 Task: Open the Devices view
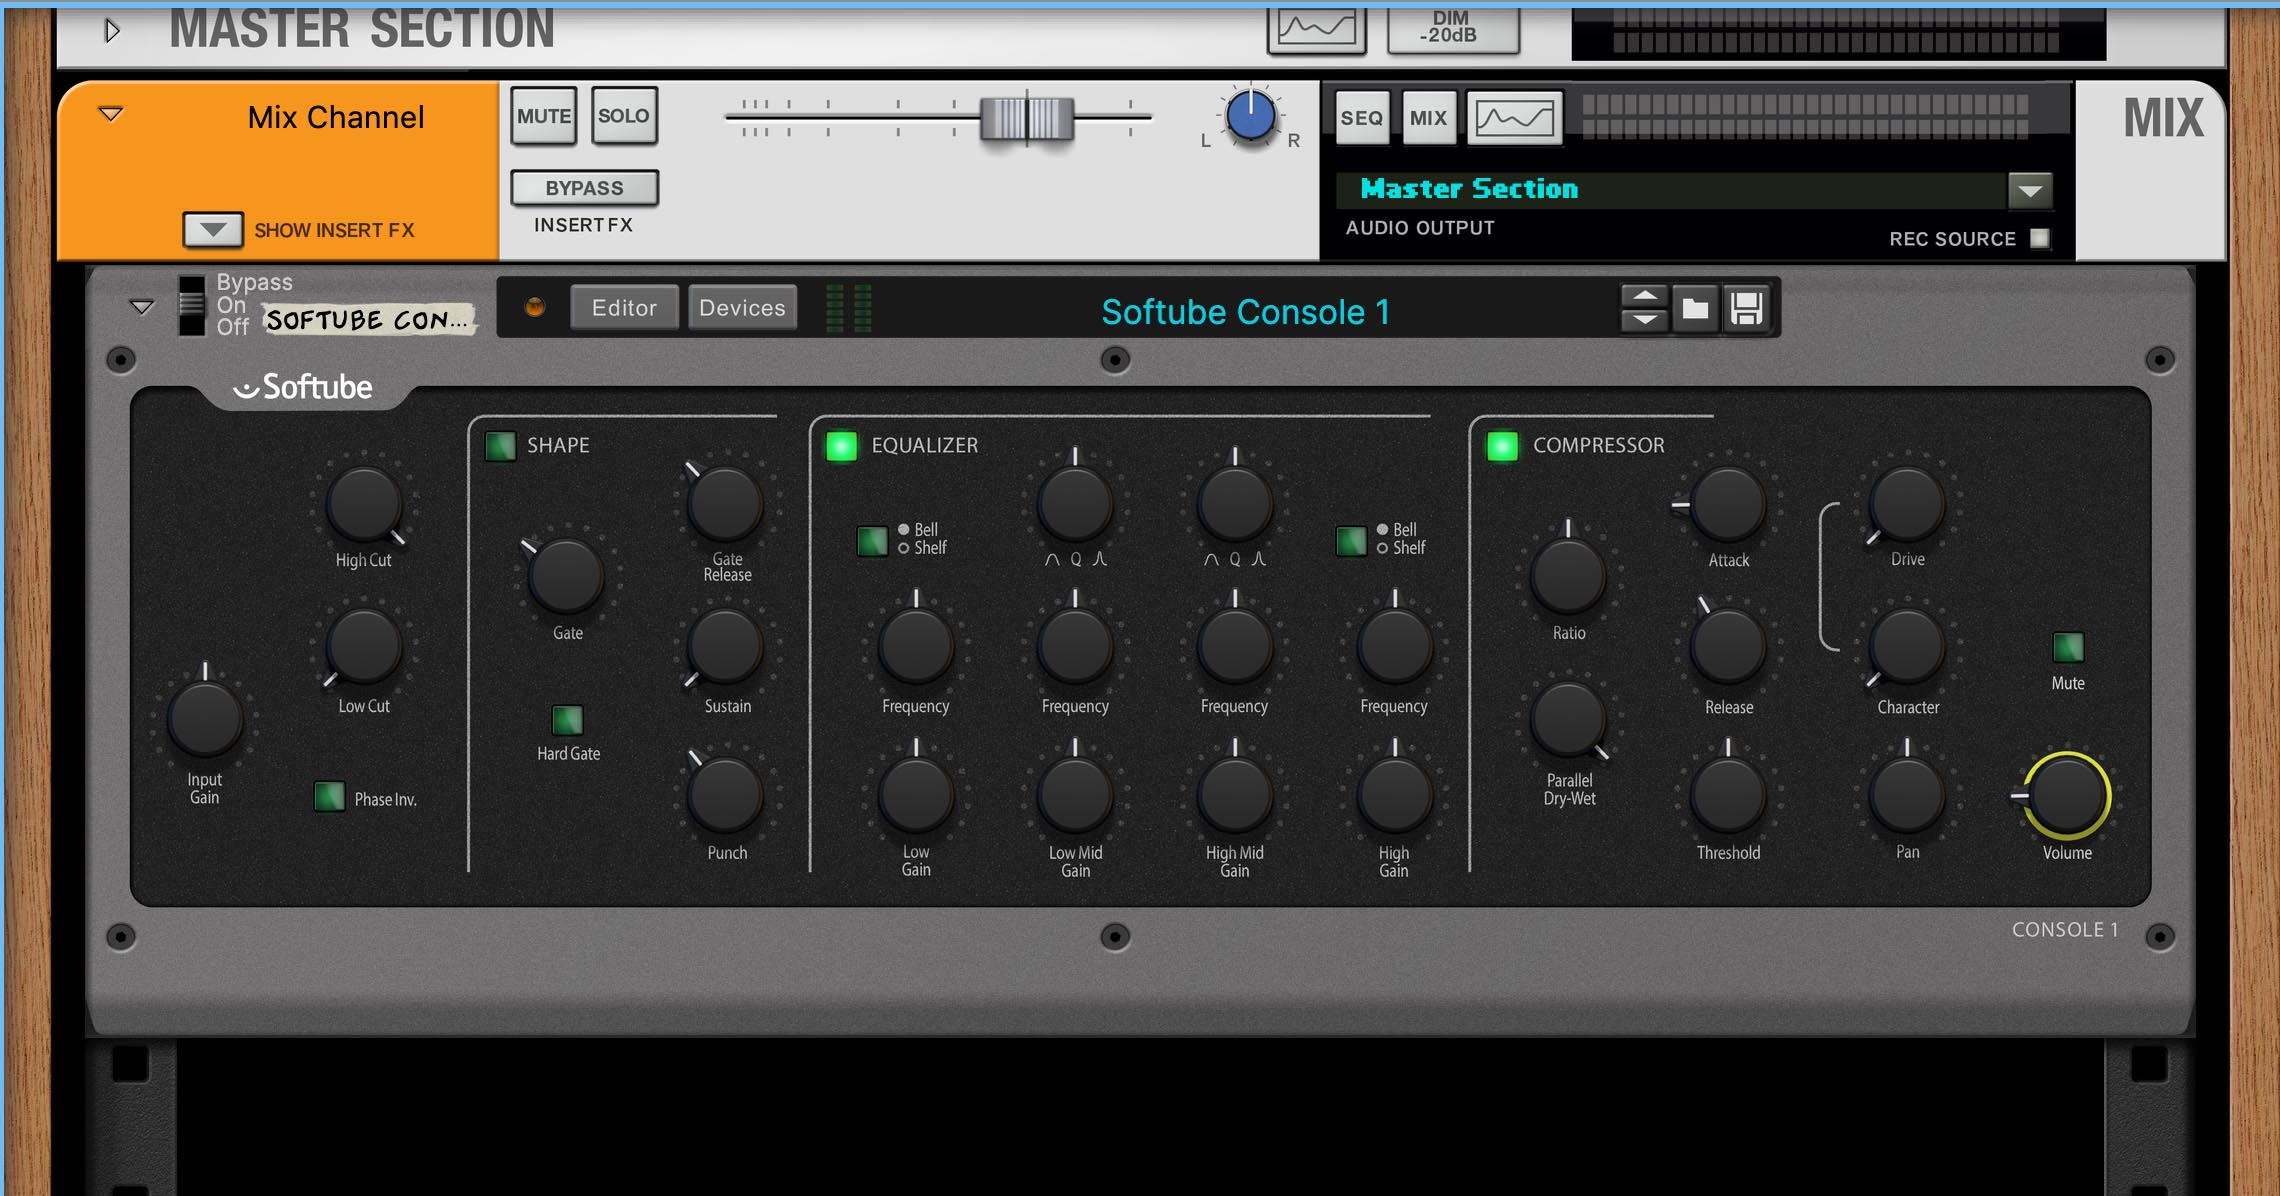(742, 307)
